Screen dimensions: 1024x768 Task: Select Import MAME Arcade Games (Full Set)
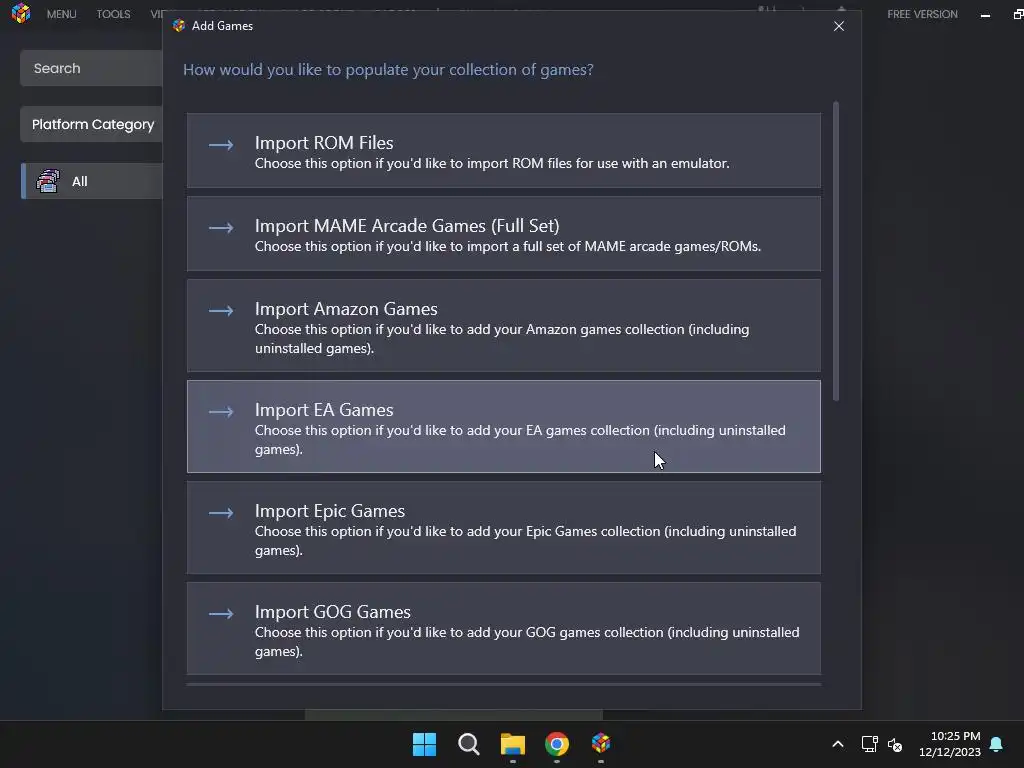pos(504,234)
